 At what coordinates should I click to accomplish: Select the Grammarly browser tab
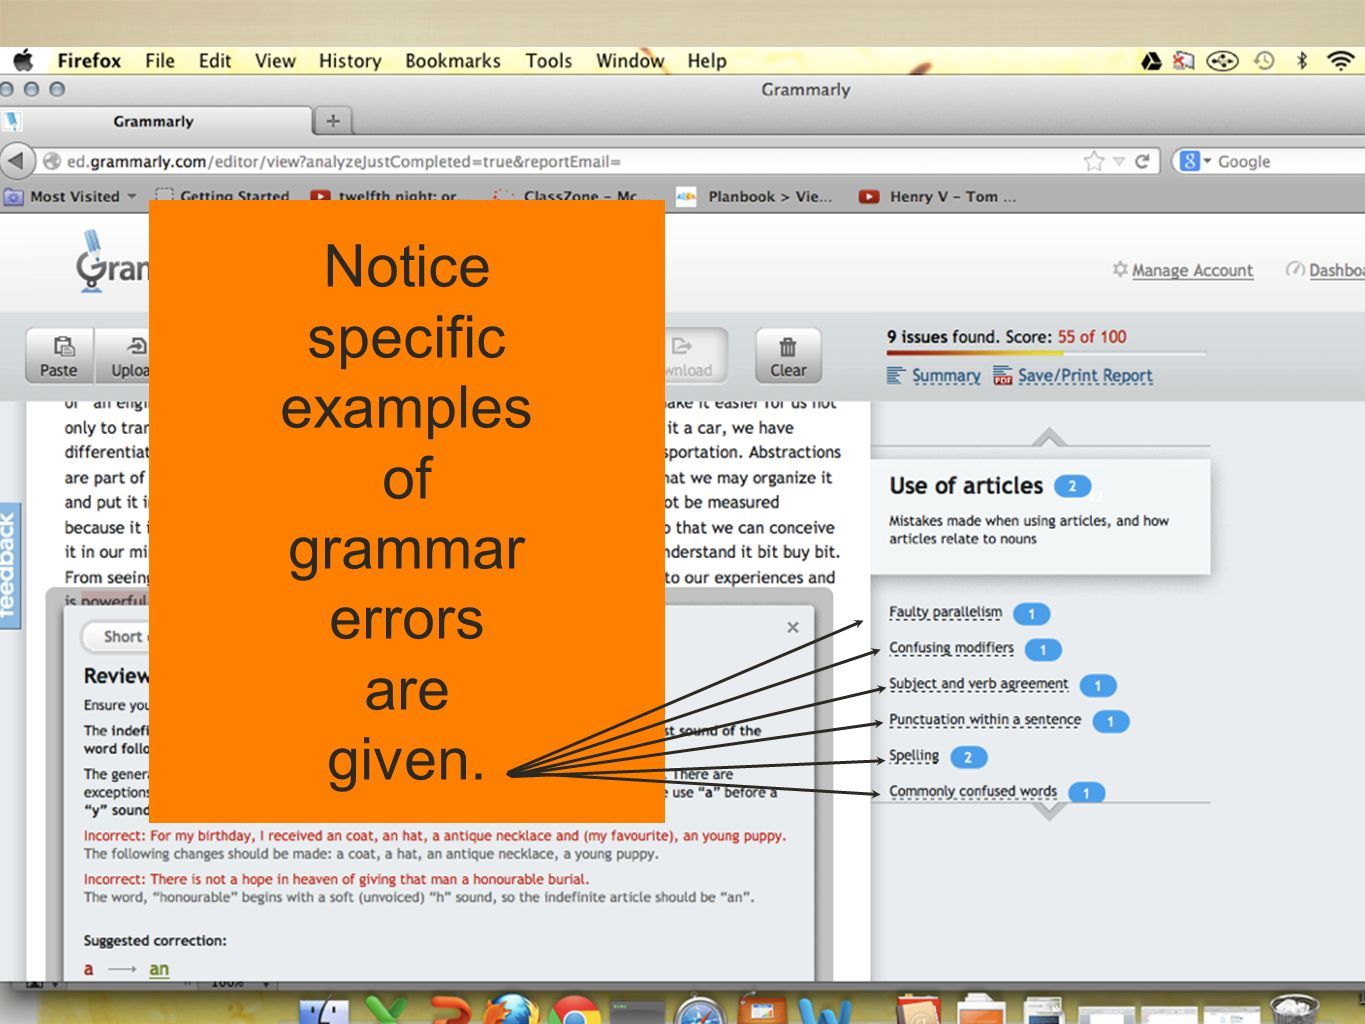[x=155, y=121]
